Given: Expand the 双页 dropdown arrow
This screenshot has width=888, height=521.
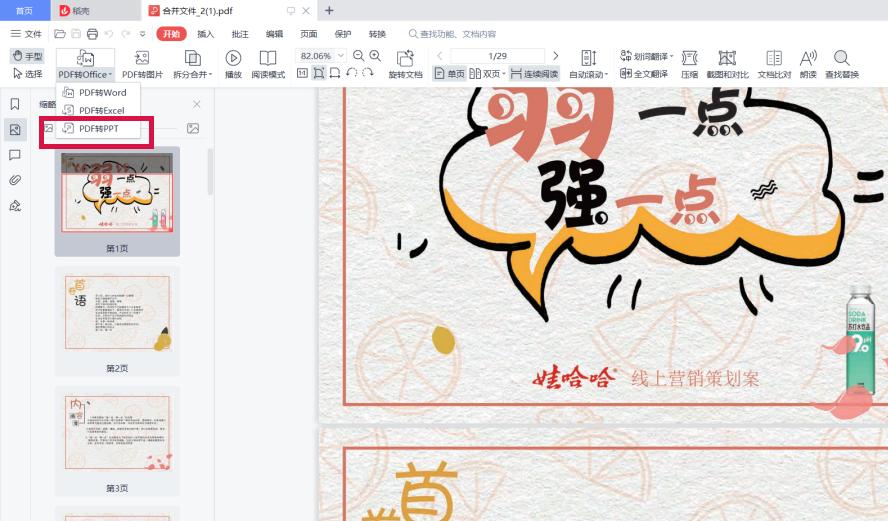Looking at the screenshot, I should click(x=504, y=74).
